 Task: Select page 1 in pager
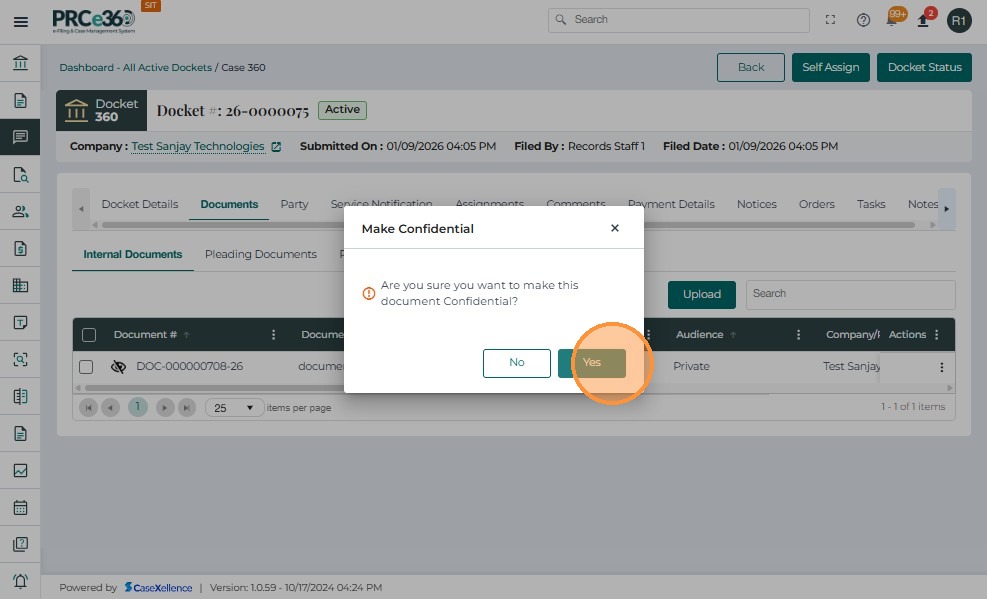137,407
